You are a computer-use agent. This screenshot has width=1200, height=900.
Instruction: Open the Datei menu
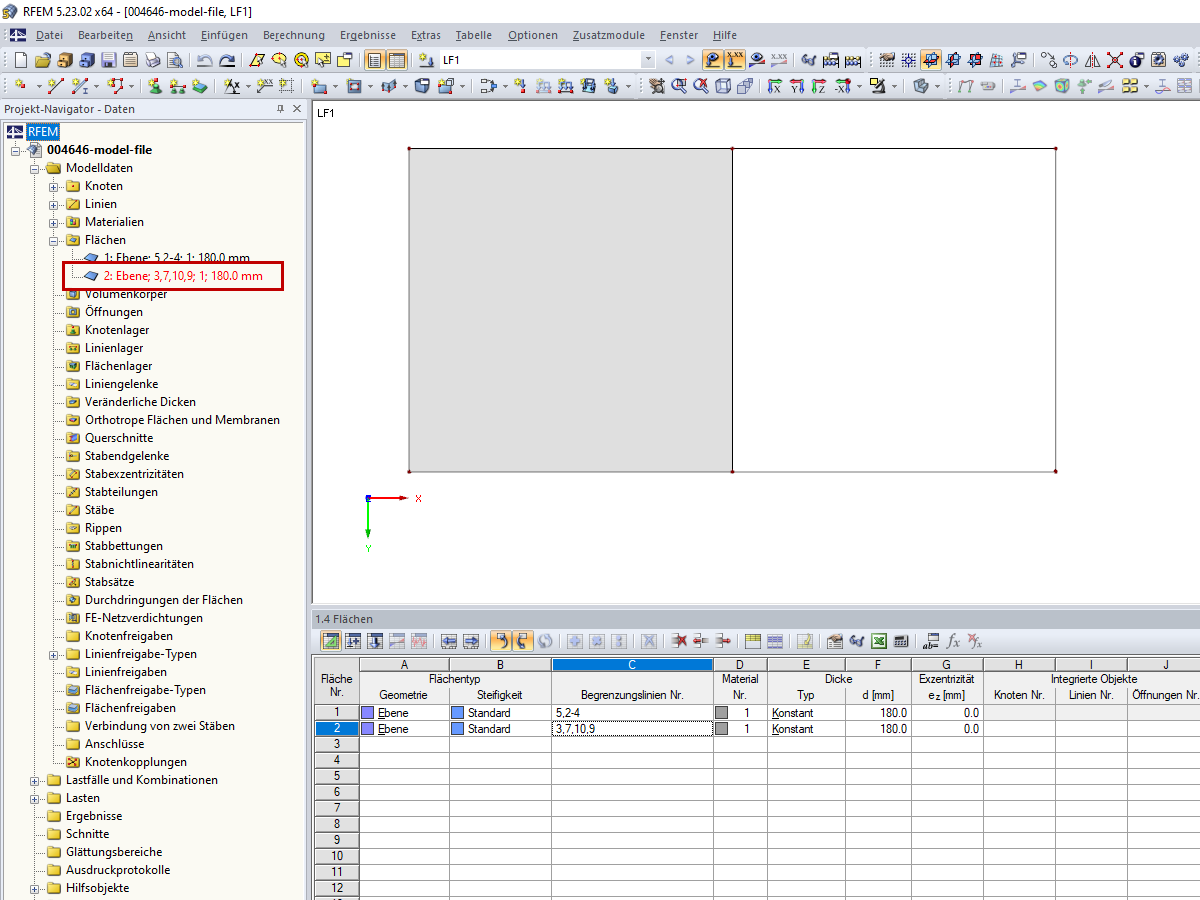pyautogui.click(x=49, y=35)
